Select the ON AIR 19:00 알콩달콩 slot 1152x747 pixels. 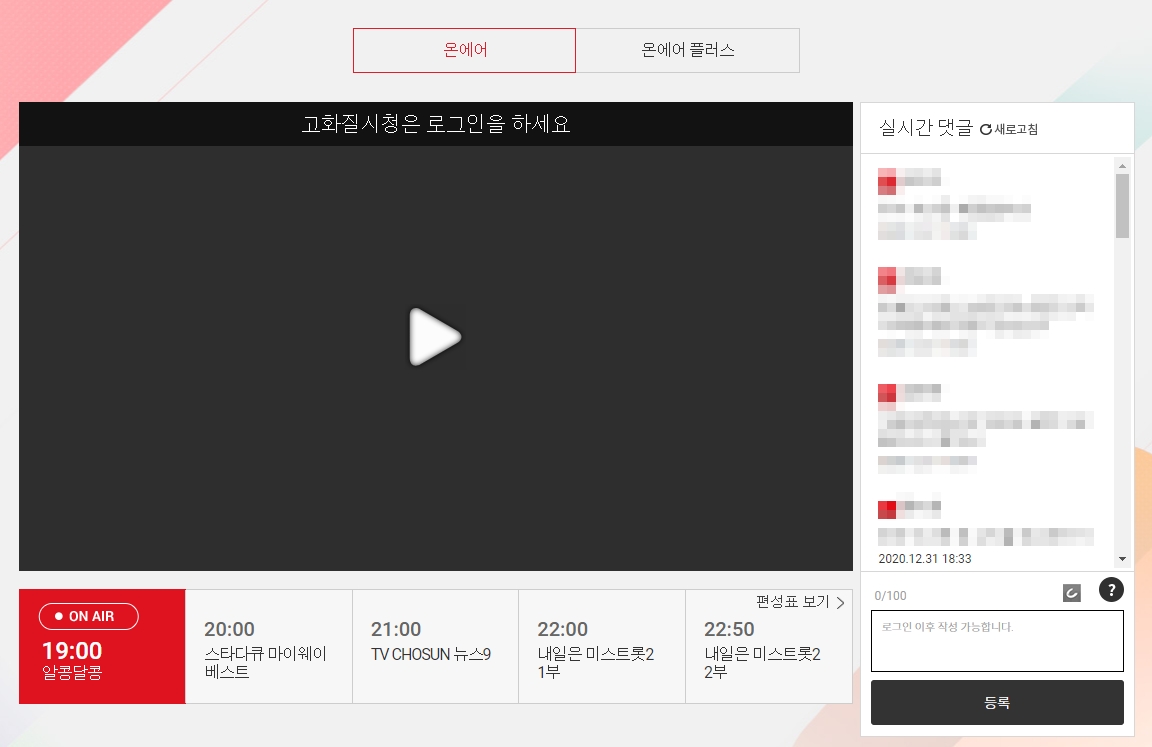pyautogui.click(x=102, y=646)
